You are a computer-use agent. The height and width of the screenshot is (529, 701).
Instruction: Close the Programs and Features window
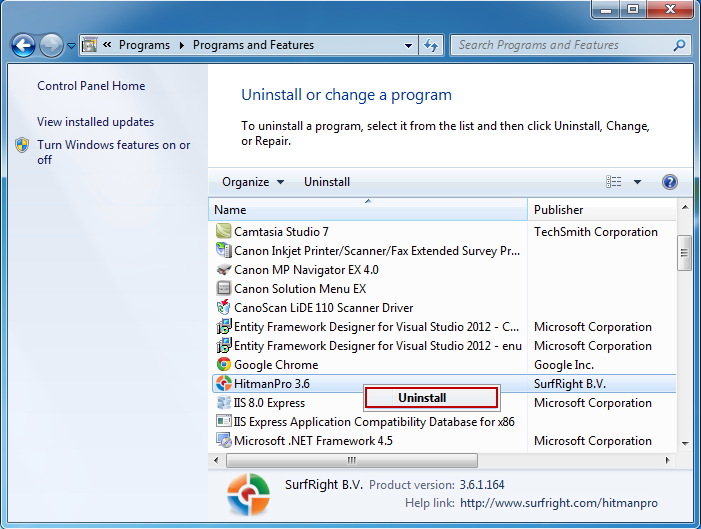(x=670, y=9)
